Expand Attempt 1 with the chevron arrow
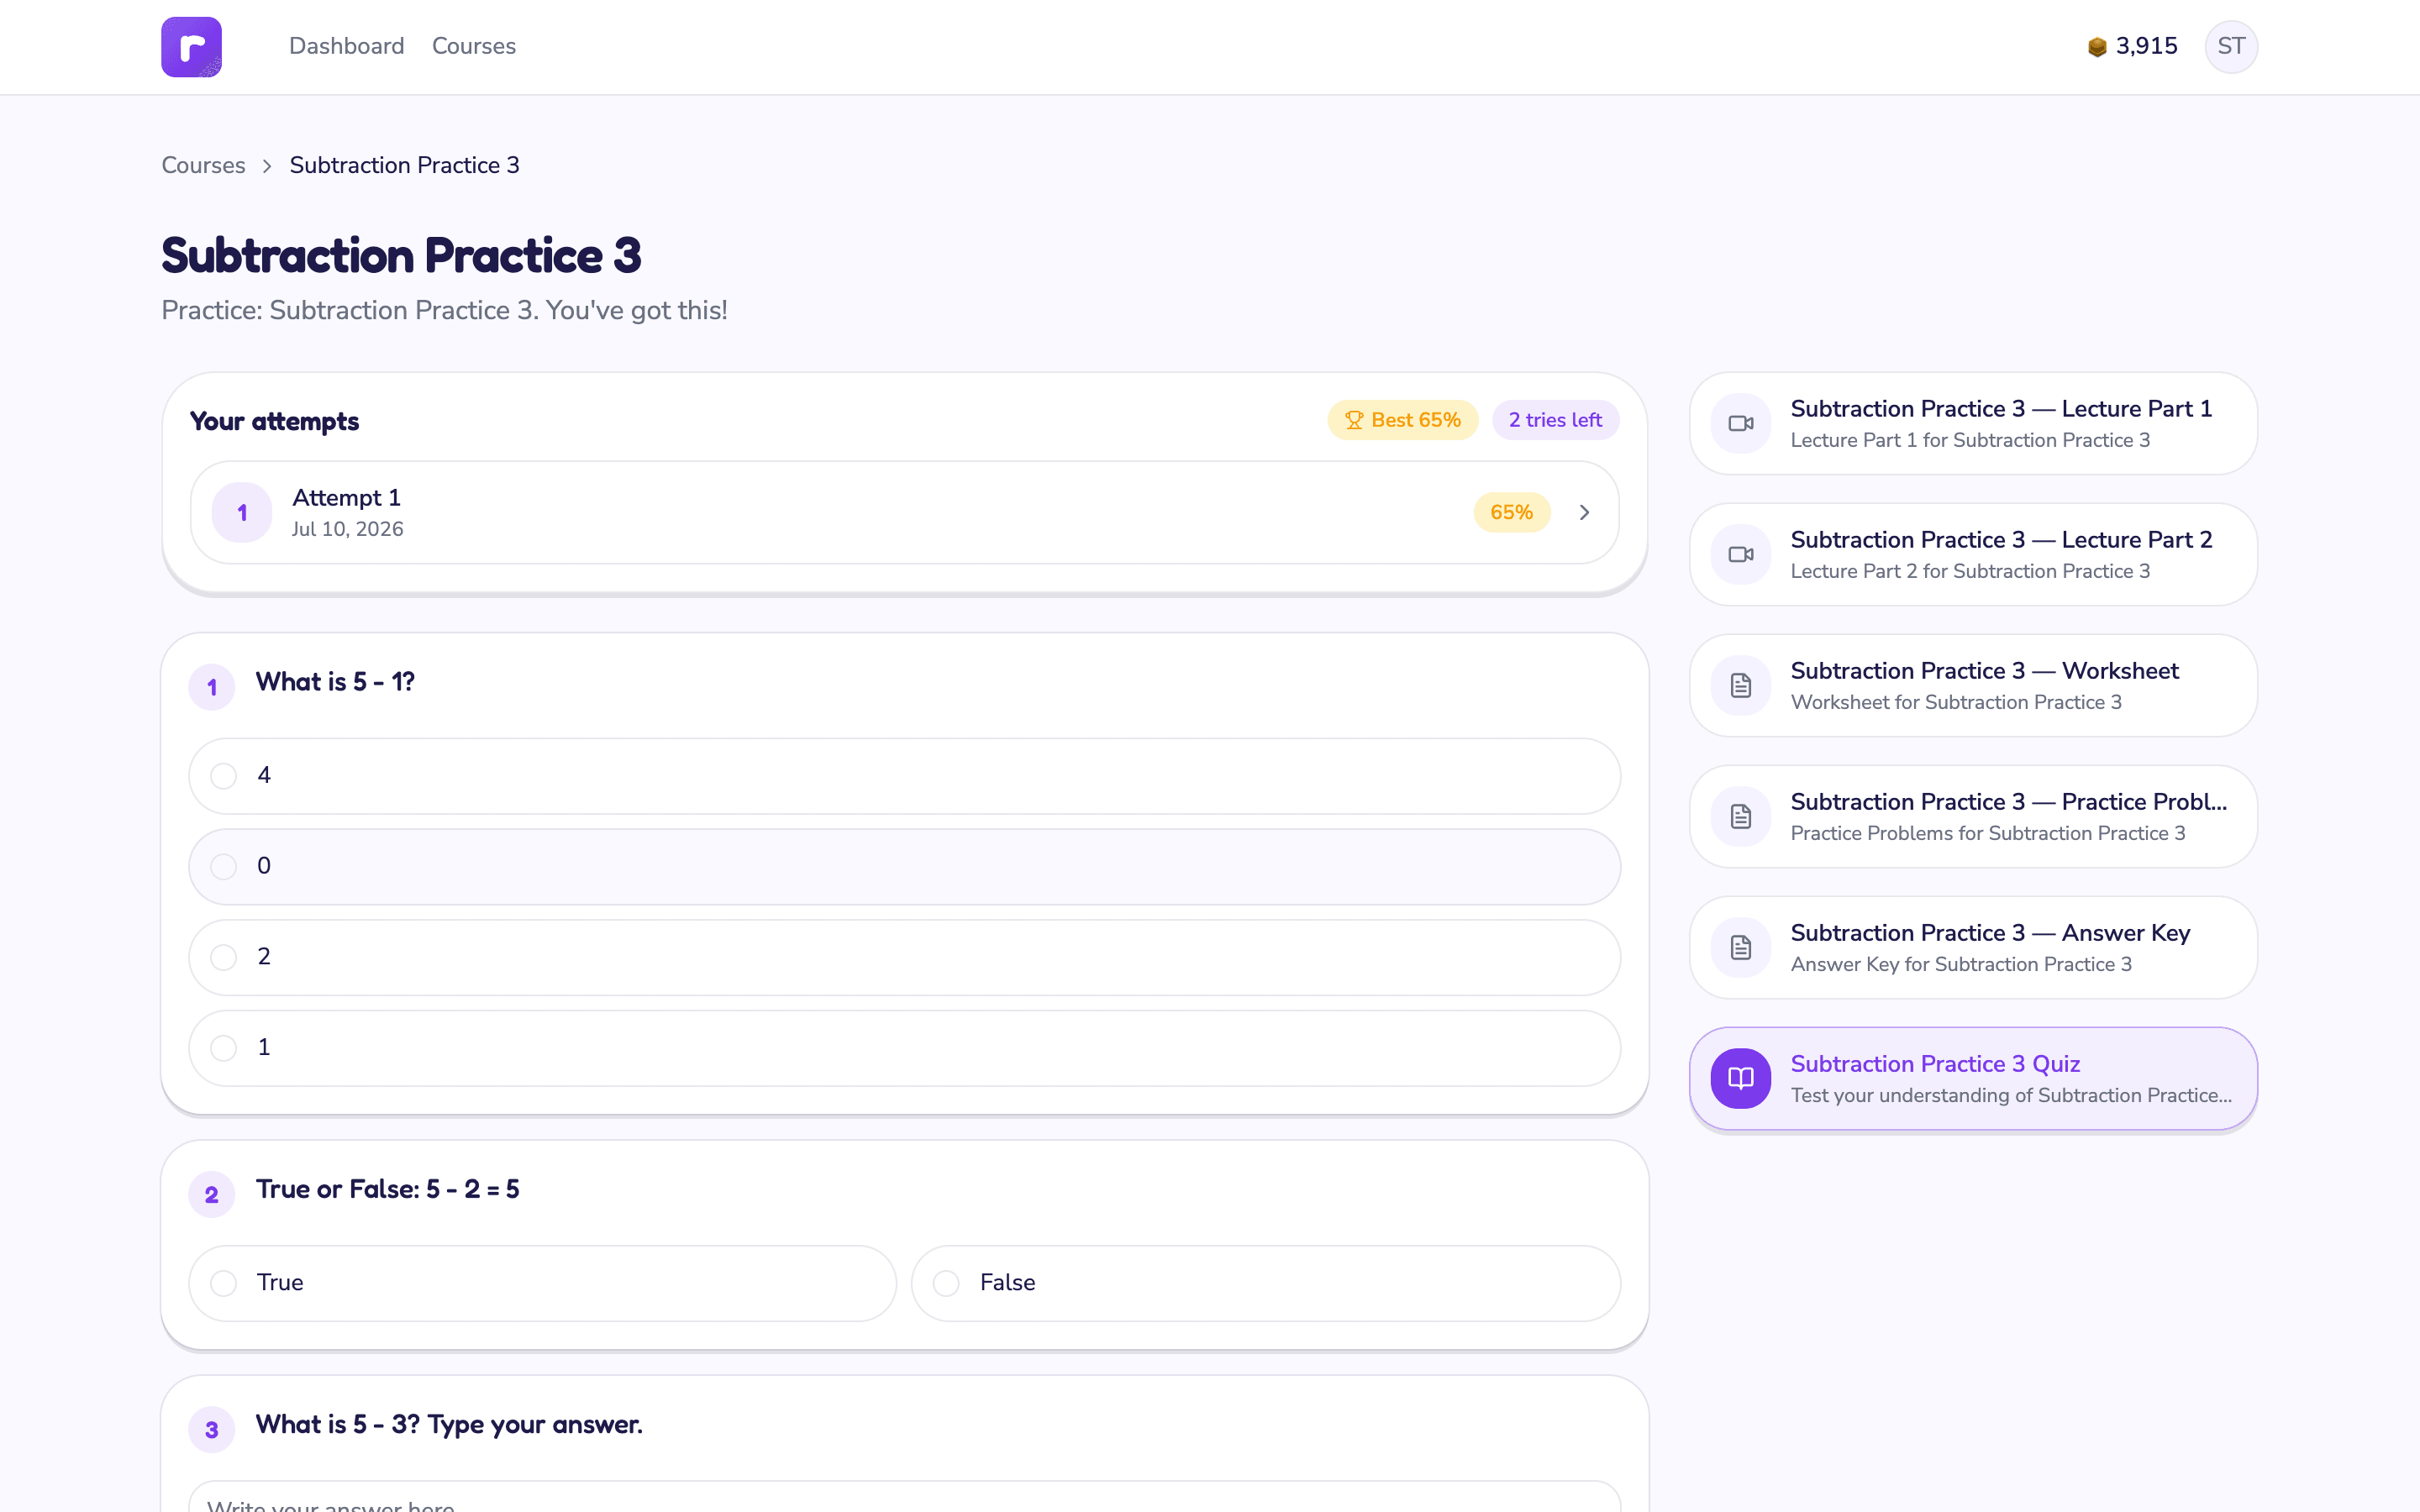 click(x=1584, y=512)
